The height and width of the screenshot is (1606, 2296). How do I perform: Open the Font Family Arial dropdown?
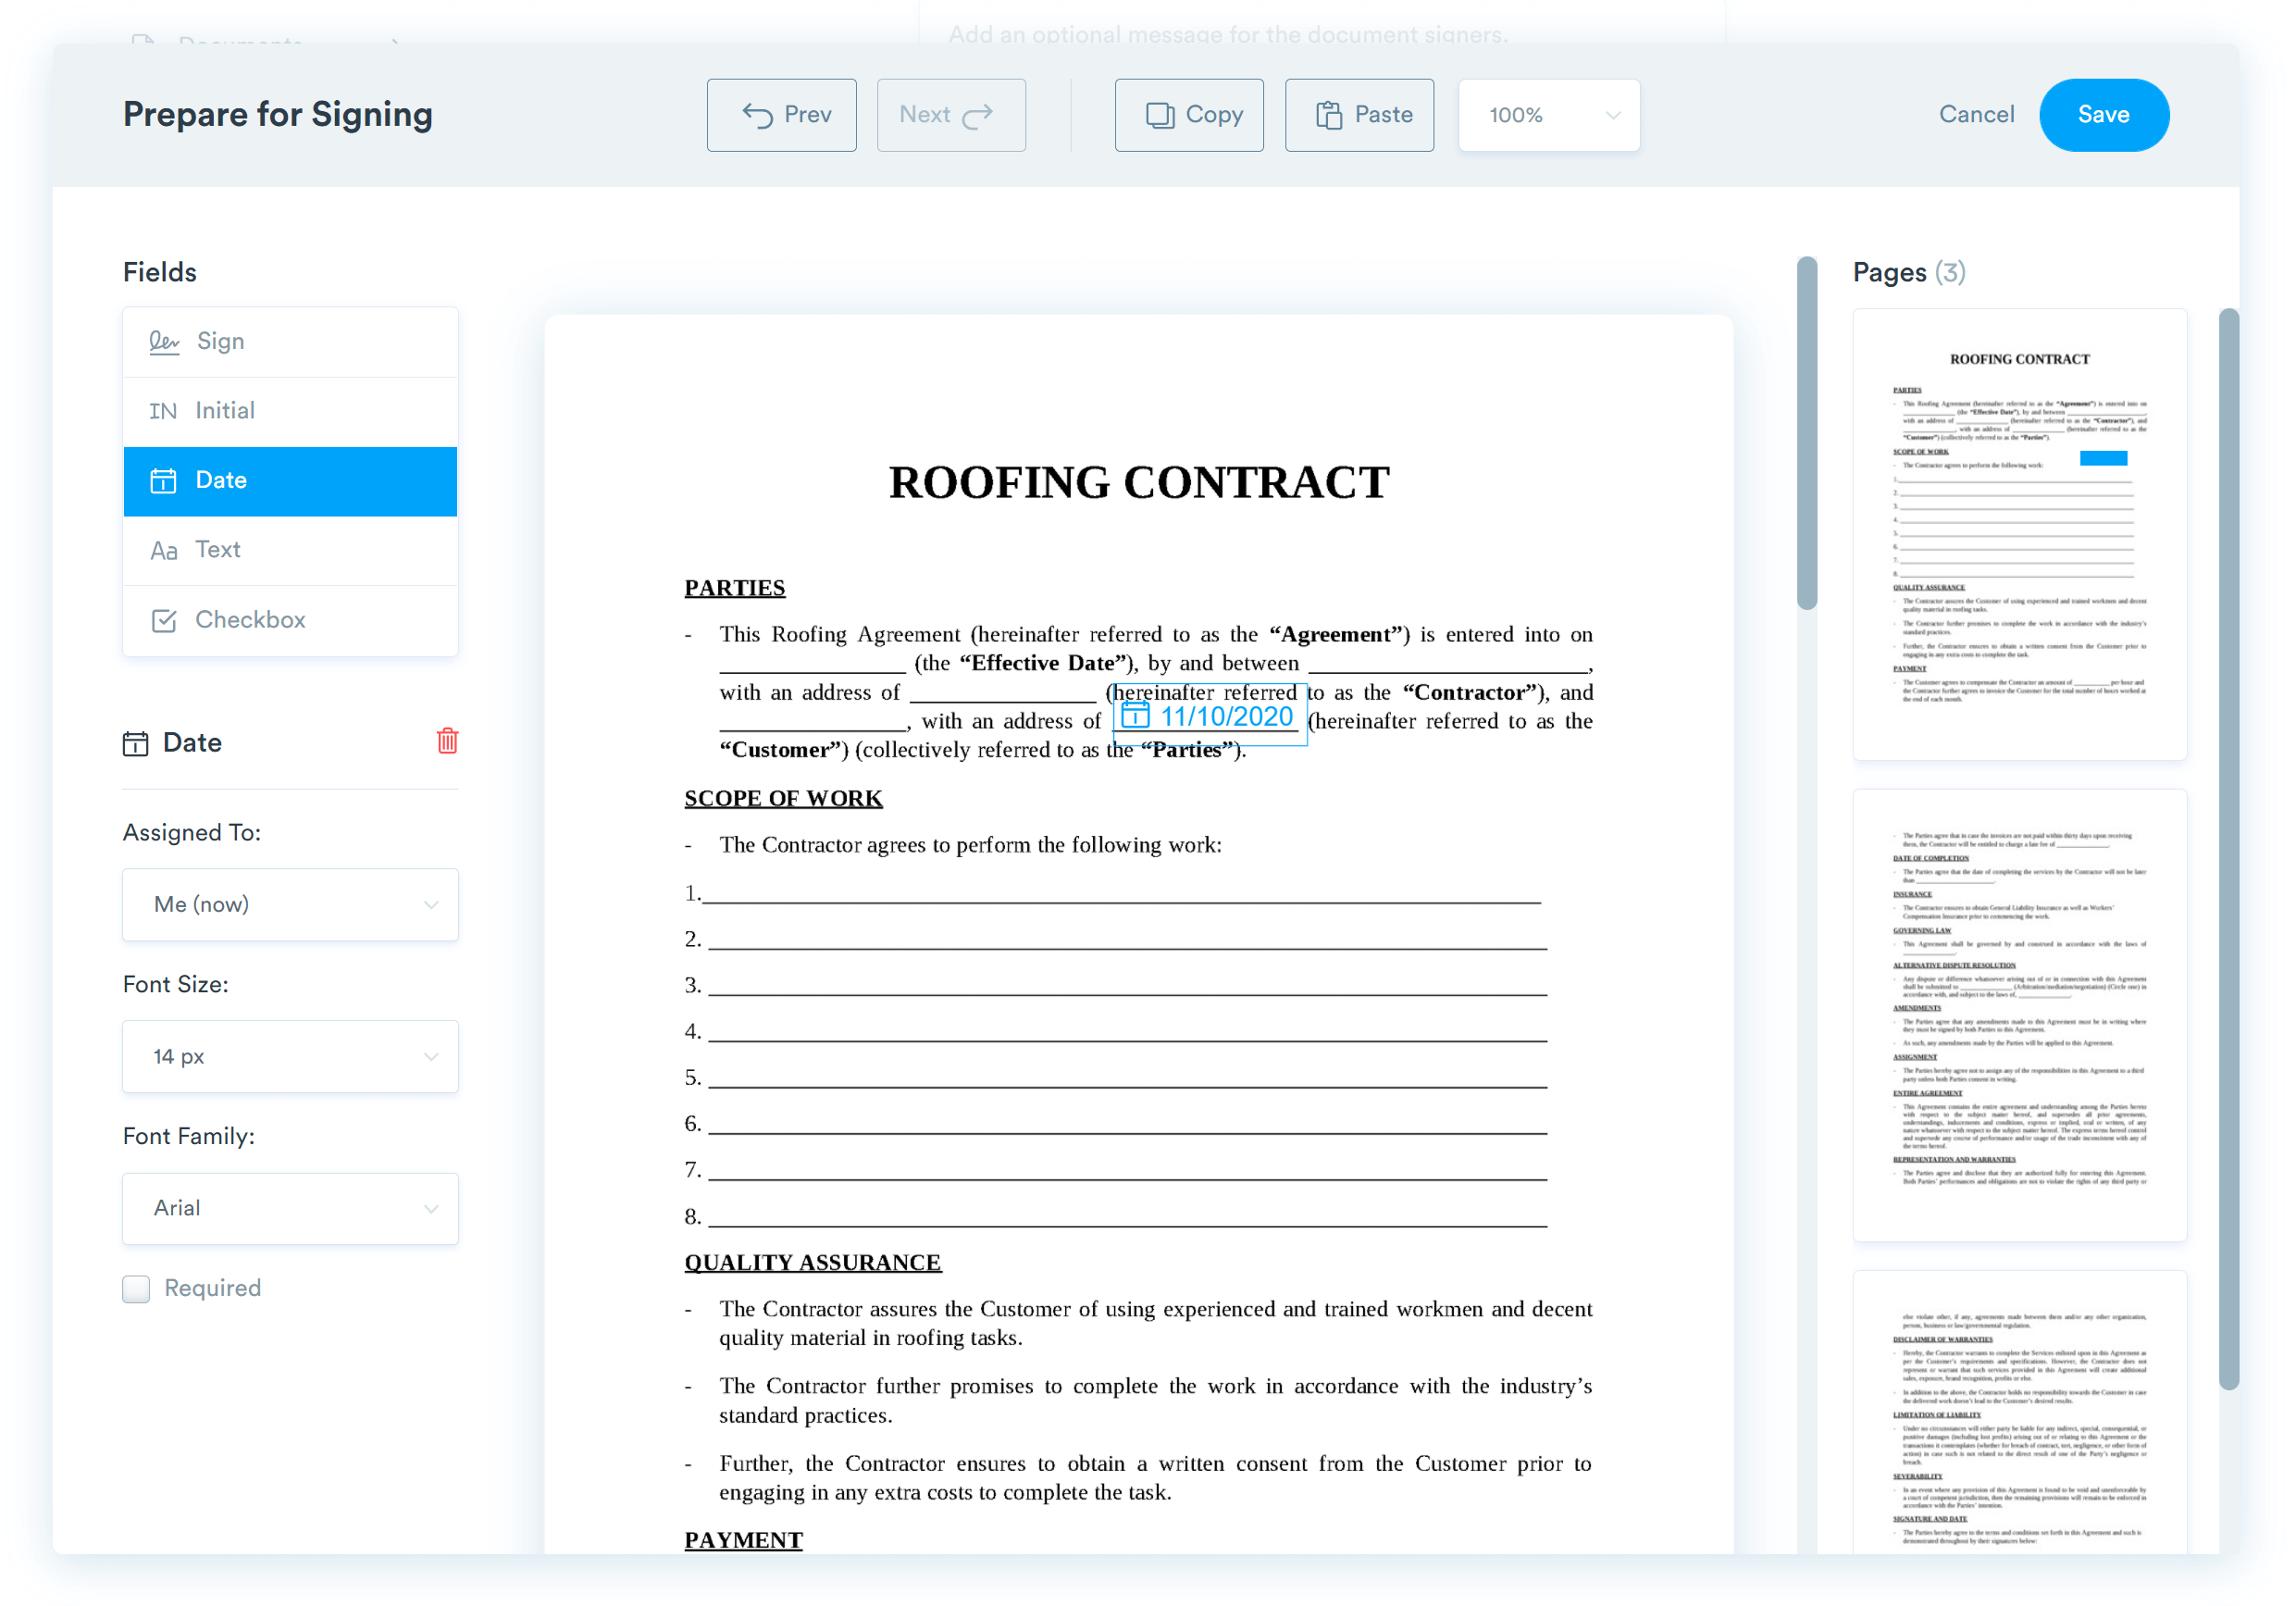290,1208
